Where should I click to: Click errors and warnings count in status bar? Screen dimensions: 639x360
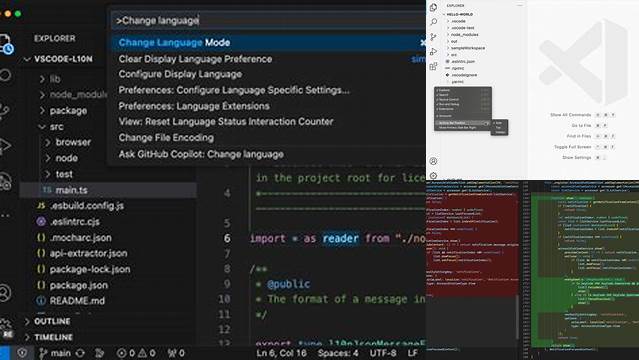(x=136, y=353)
